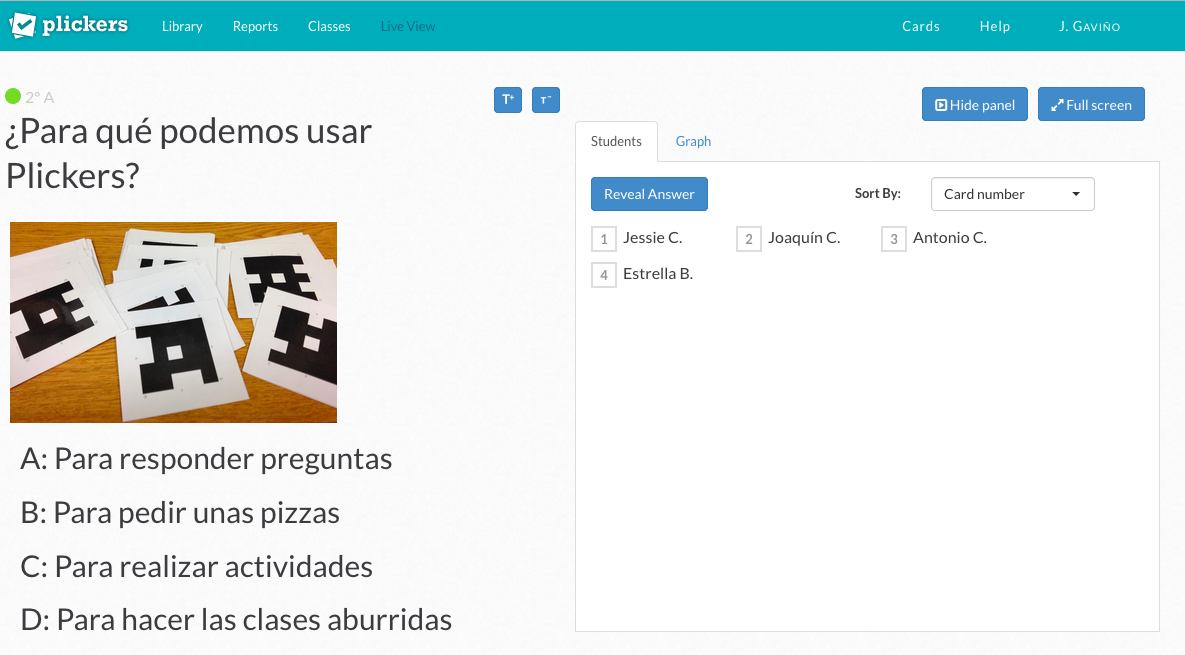
Task: Select Live View in the navigation bar
Action: 408,26
